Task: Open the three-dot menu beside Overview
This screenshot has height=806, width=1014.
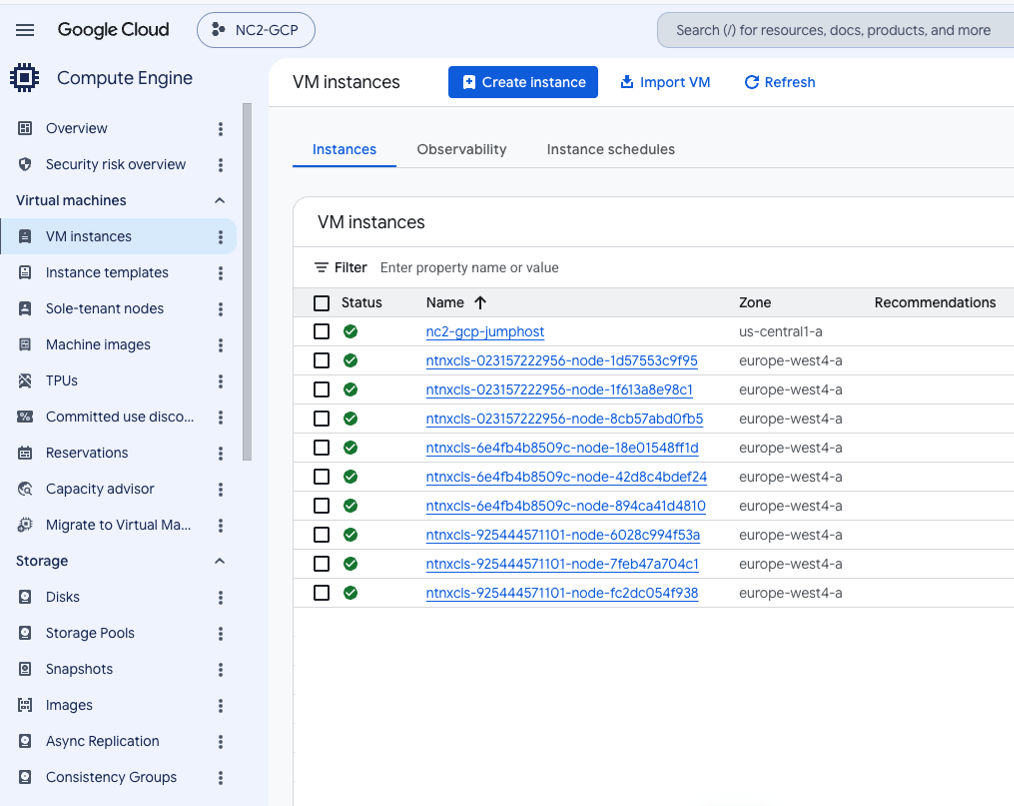Action: pyautogui.click(x=221, y=129)
